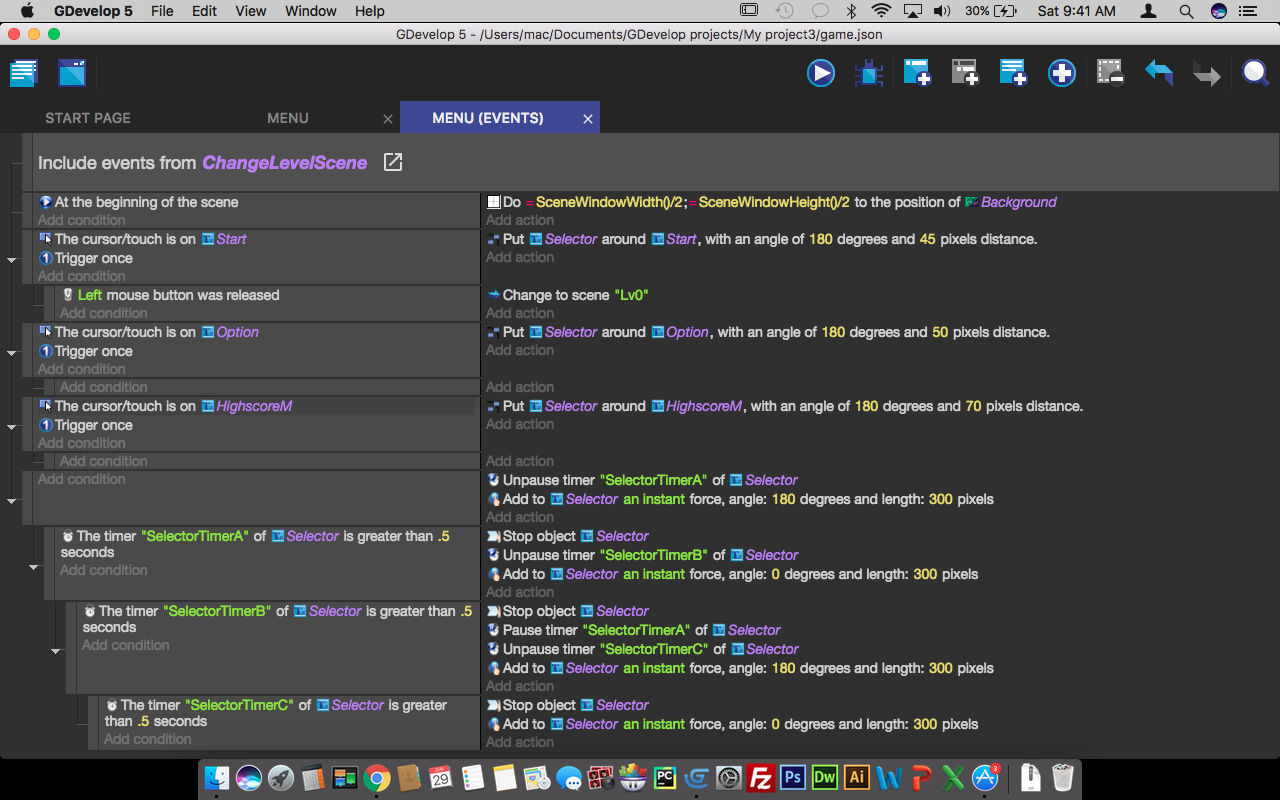The image size is (1280, 800).
Task: Open the Edit menu
Action: pos(205,11)
